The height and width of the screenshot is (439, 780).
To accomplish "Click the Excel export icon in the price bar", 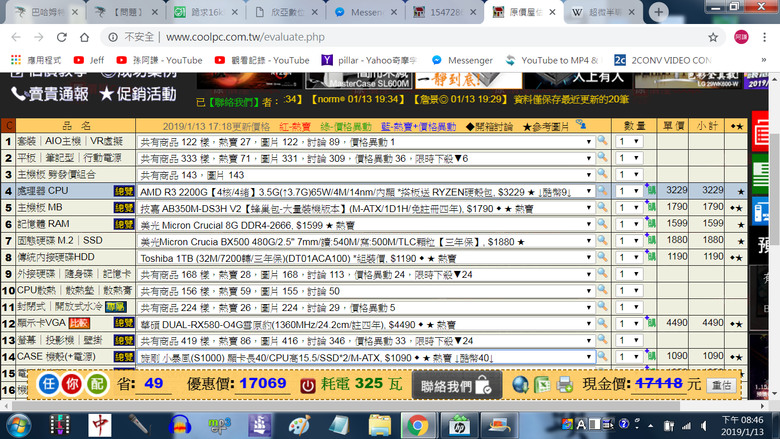I will tap(542, 384).
